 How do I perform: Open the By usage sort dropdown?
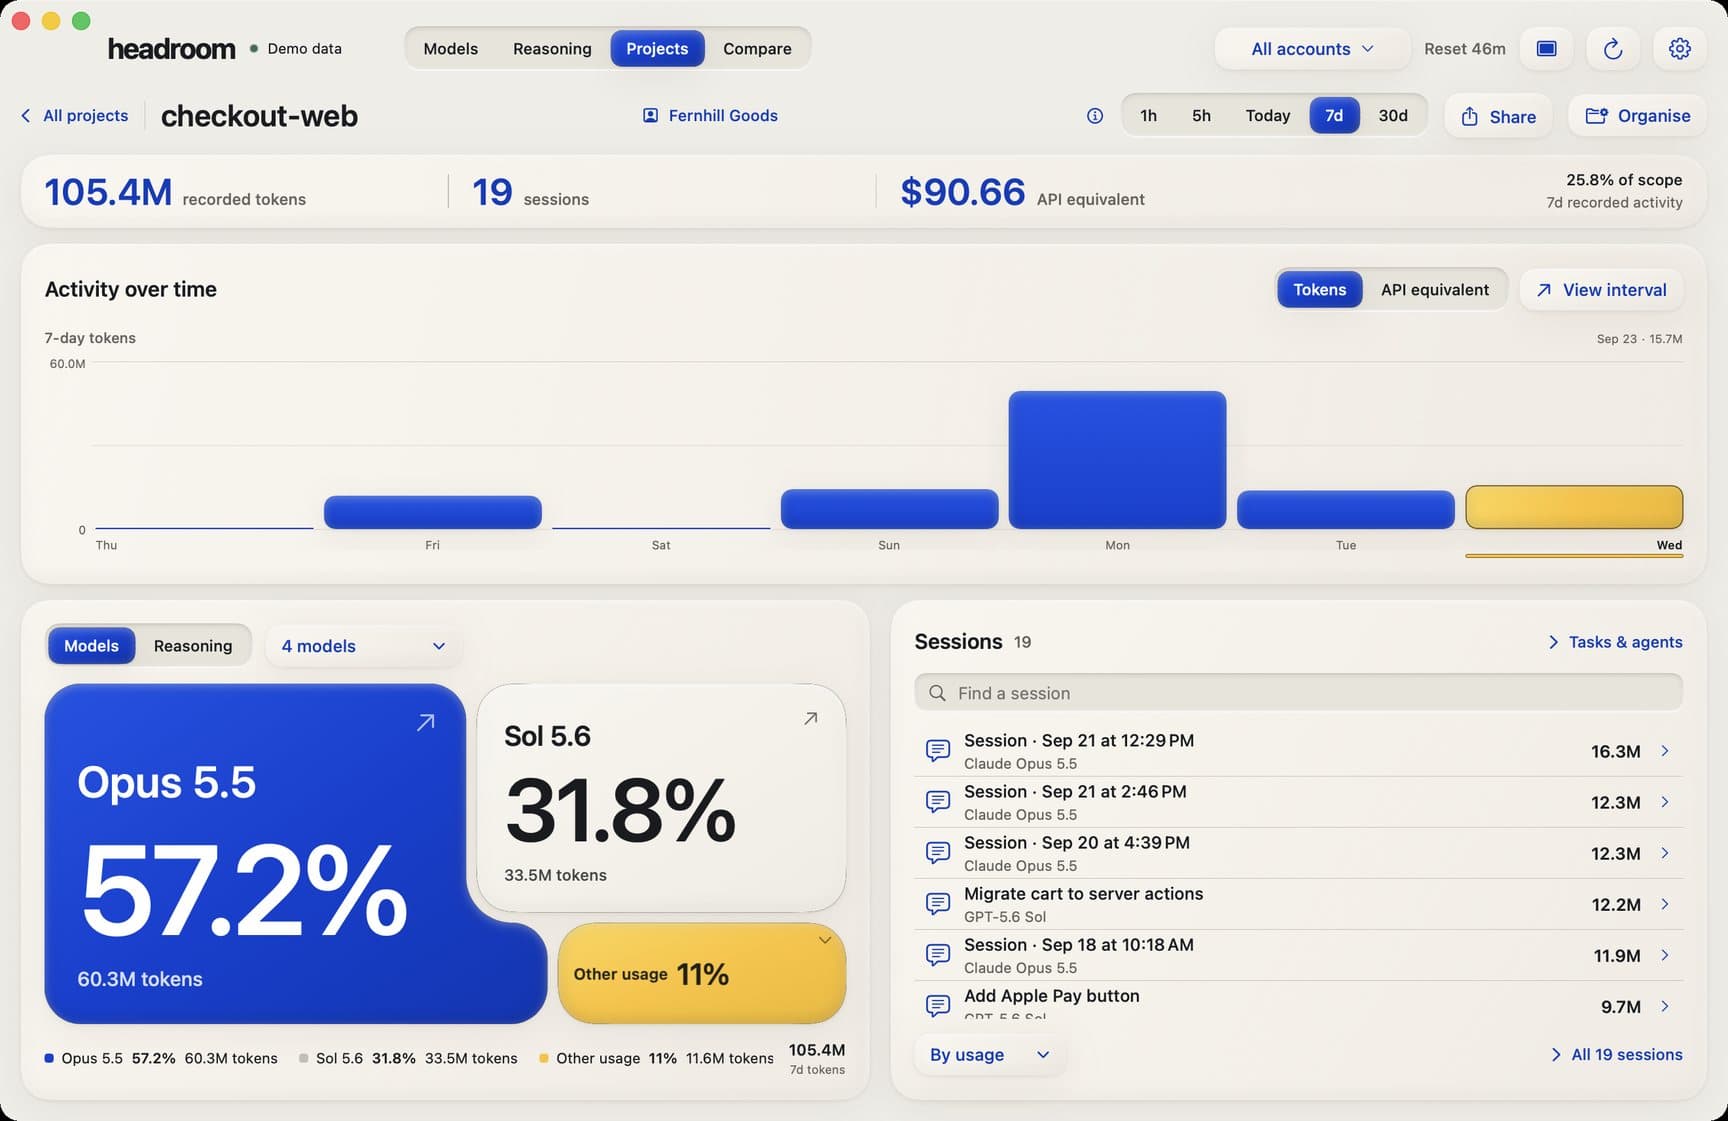989,1055
